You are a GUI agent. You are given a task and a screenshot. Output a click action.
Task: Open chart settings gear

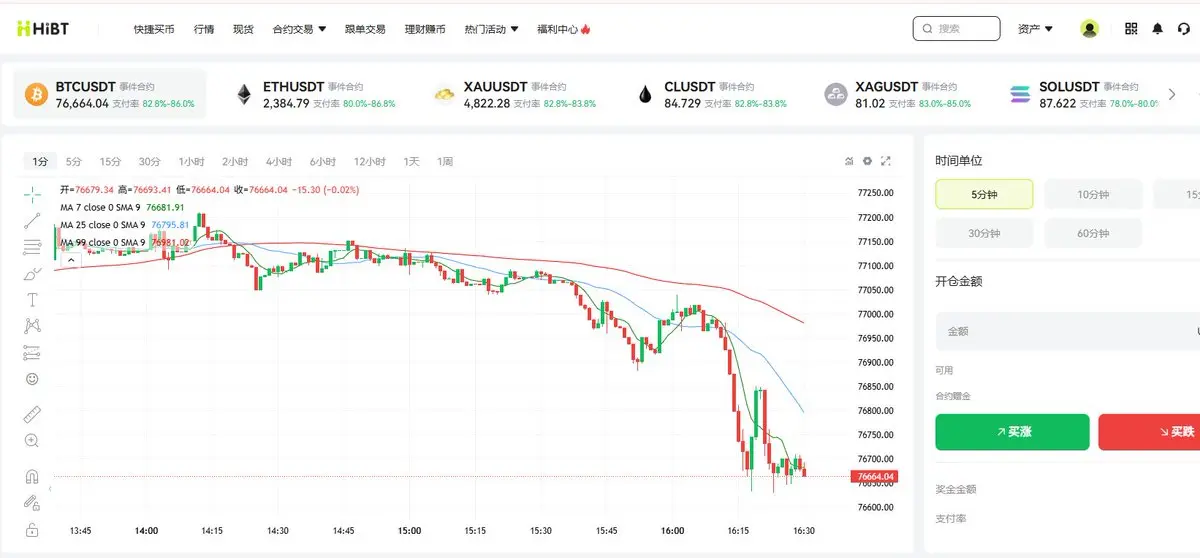[867, 161]
